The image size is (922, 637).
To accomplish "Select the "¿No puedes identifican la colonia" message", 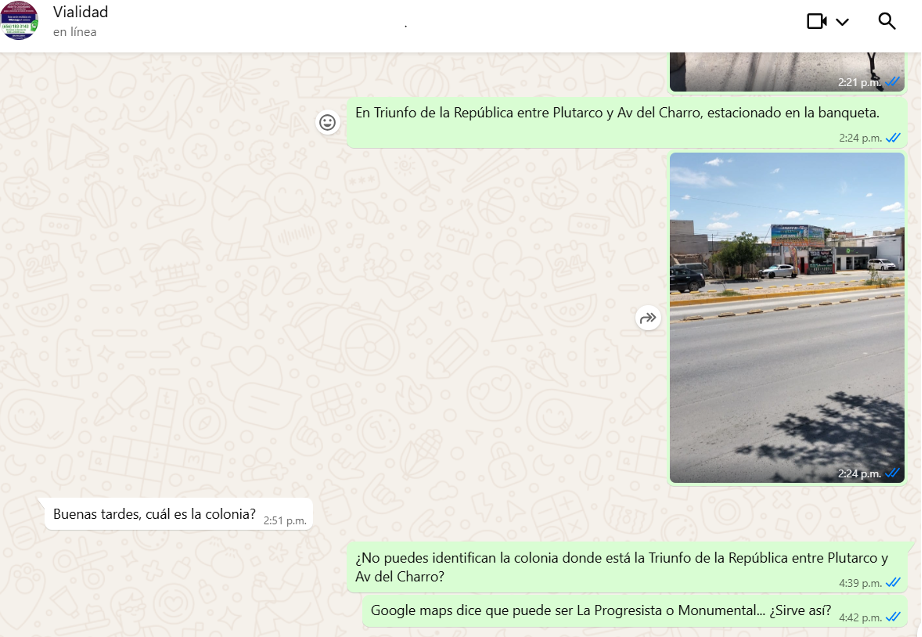I will pyautogui.click(x=620, y=567).
